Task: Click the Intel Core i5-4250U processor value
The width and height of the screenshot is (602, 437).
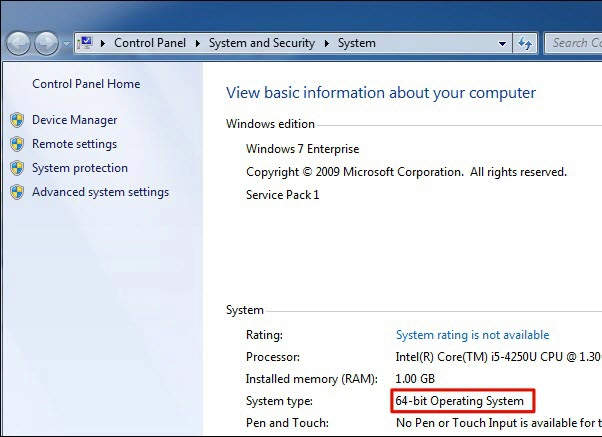Action: (x=498, y=357)
